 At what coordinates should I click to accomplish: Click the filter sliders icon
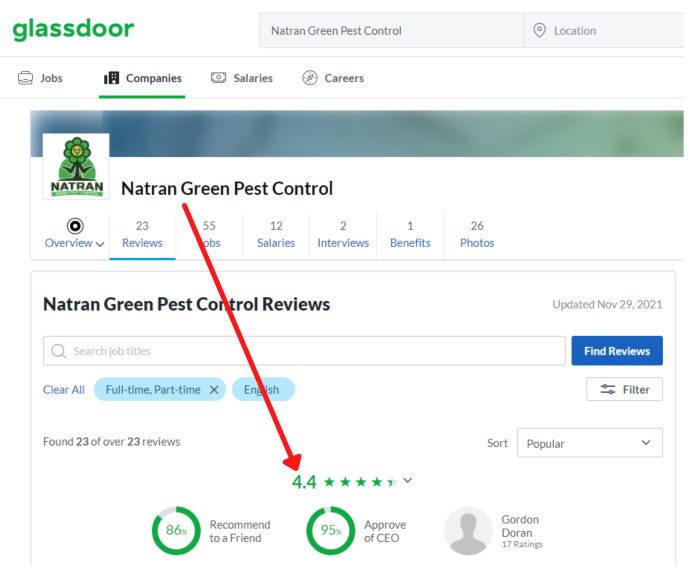608,389
